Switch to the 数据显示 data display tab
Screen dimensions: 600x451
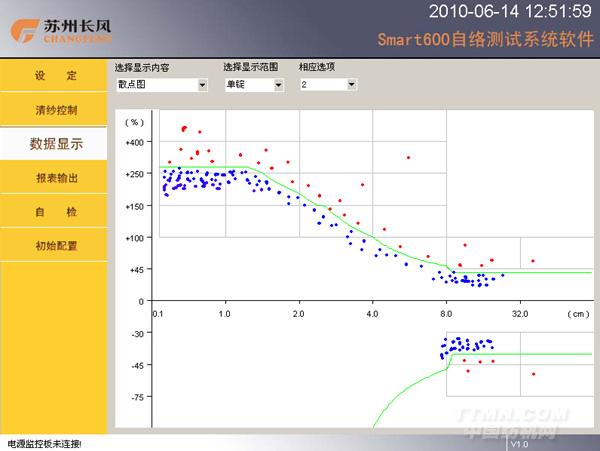point(55,144)
